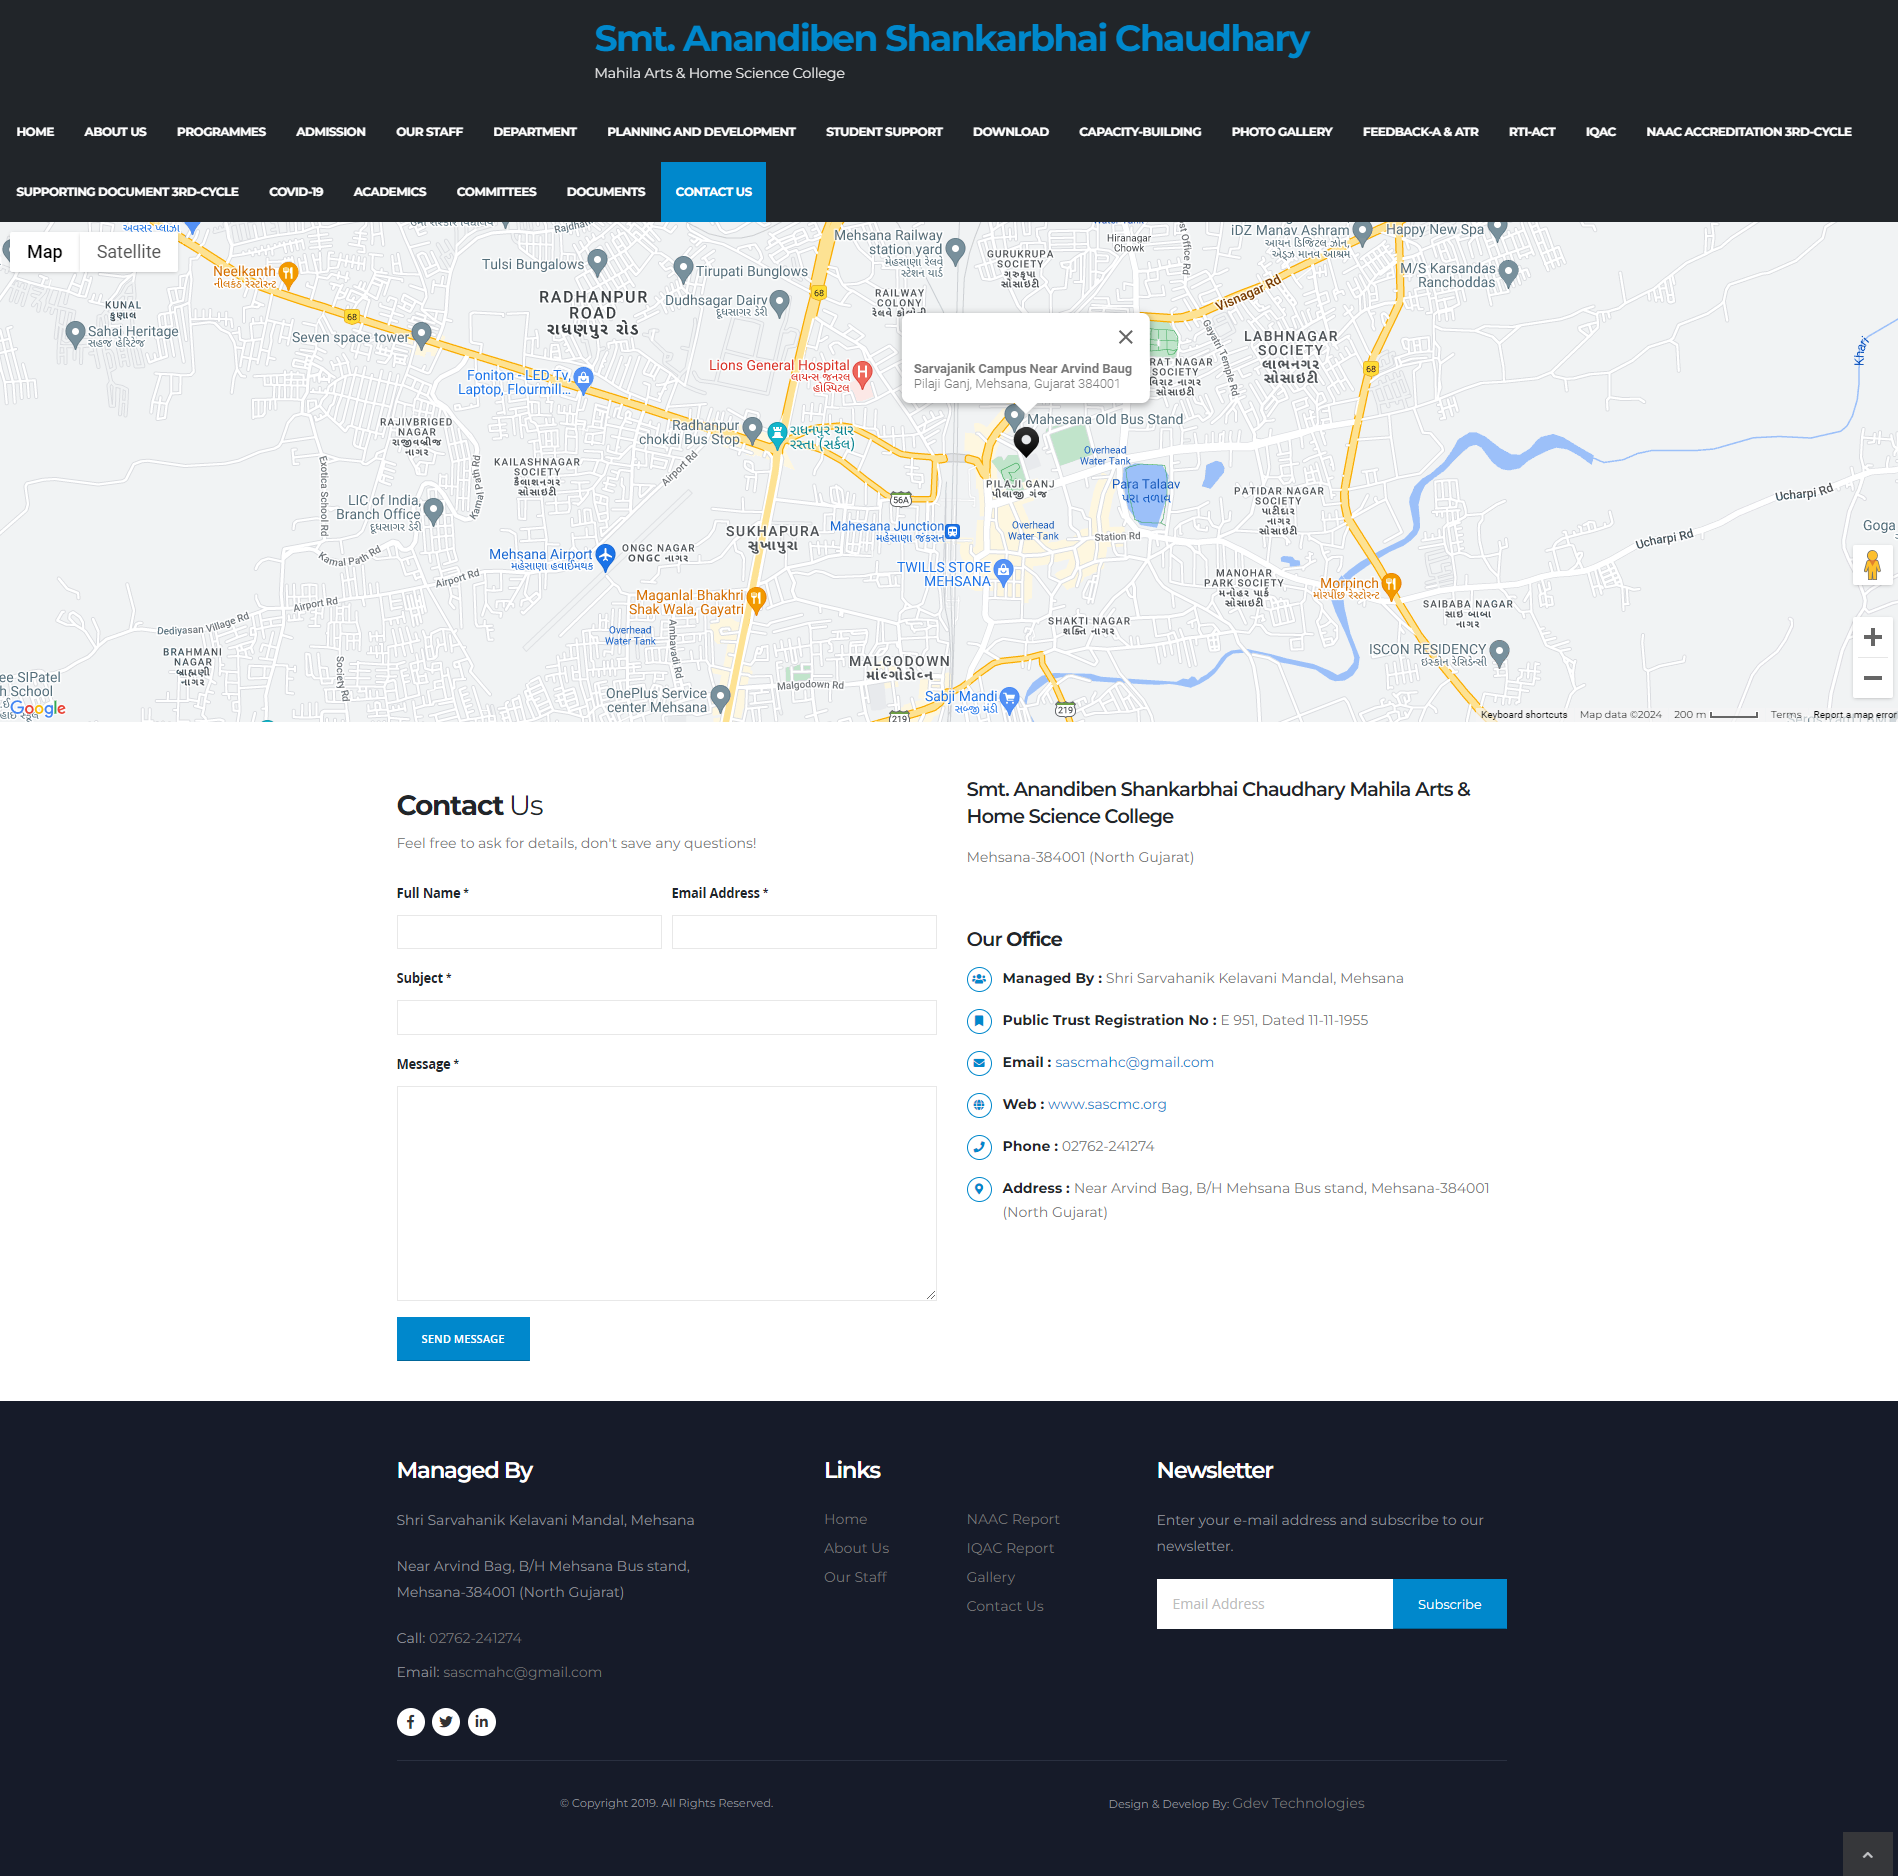Open the www.sascmc.org website link
Image resolution: width=1898 pixels, height=1876 pixels.
click(x=1106, y=1104)
